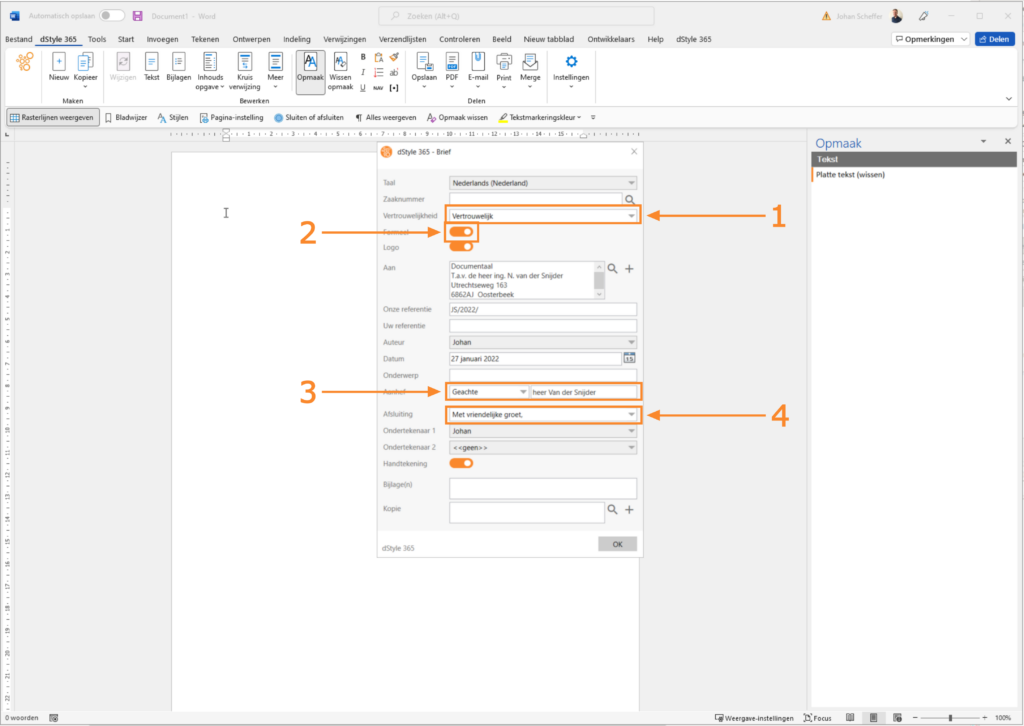Image resolution: width=1024 pixels, height=726 pixels.
Task: Toggle Automatisch opslaan switch
Action: click(x=112, y=16)
